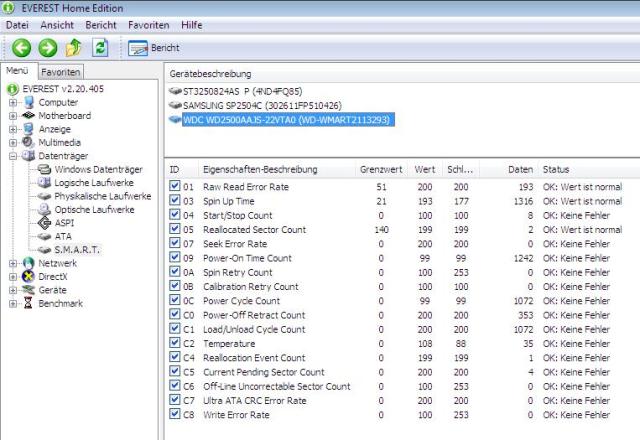Sort by the Grenzwert column header

pyautogui.click(x=381, y=169)
